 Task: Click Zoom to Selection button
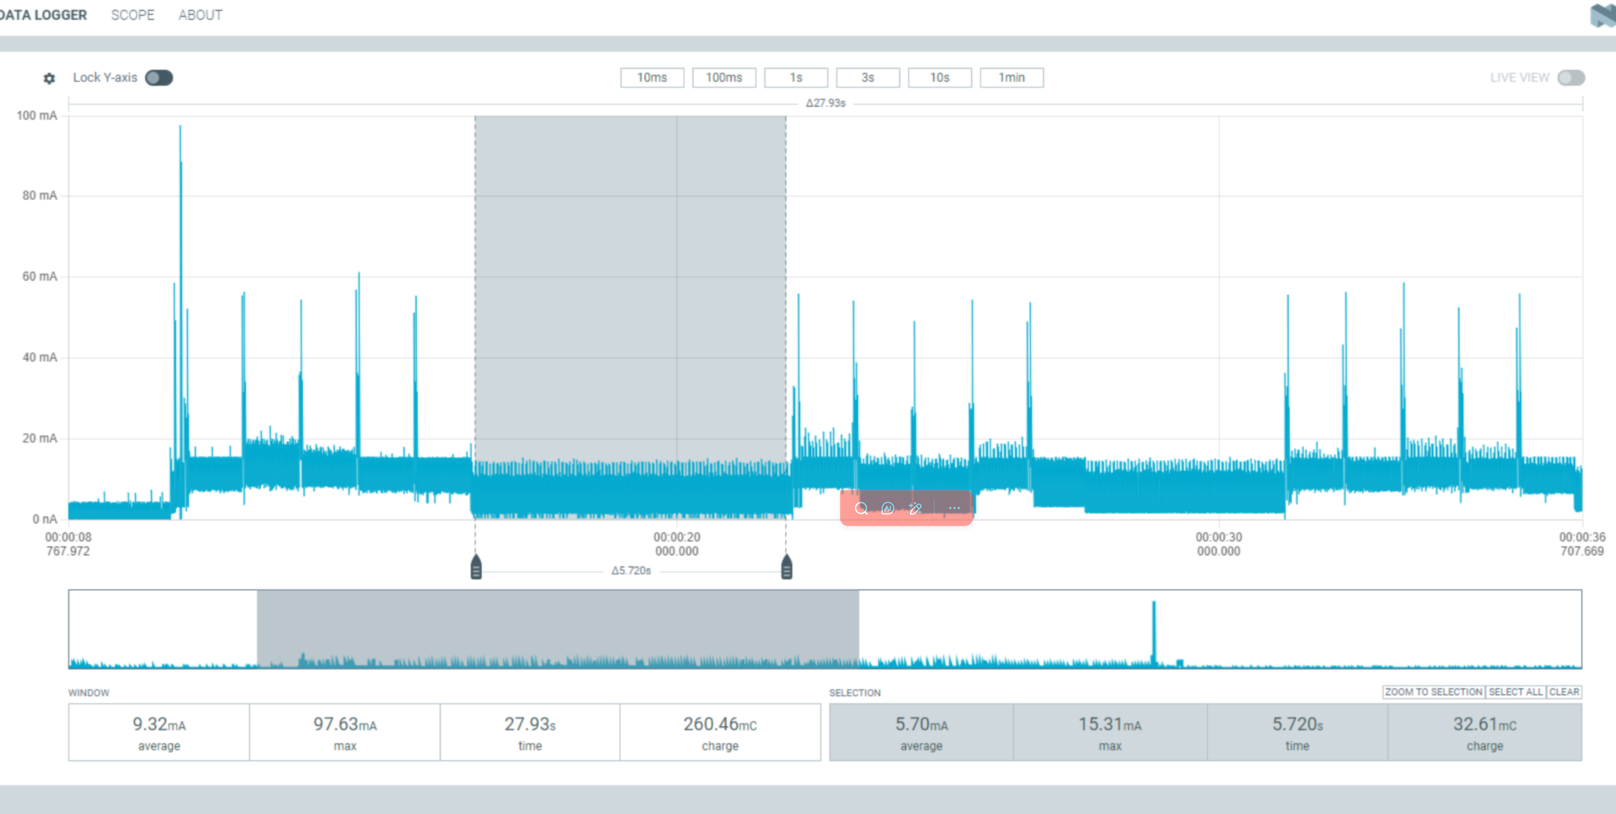coord(1433,692)
